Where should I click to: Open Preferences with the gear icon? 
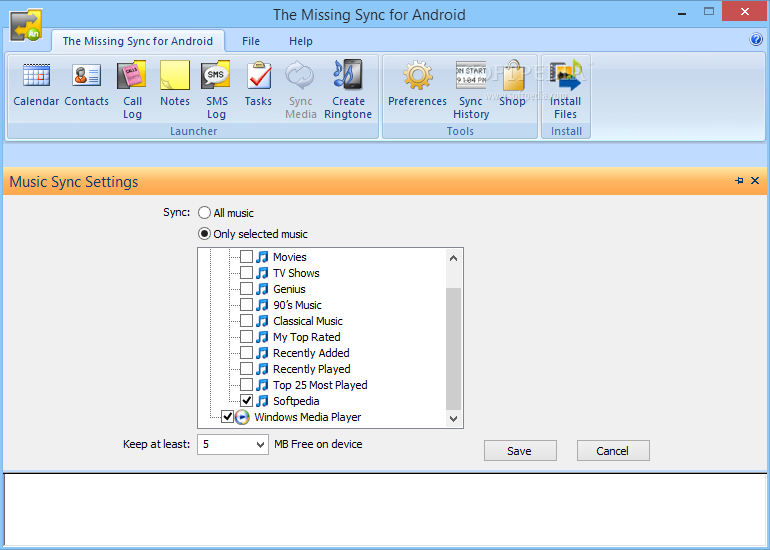click(x=417, y=76)
